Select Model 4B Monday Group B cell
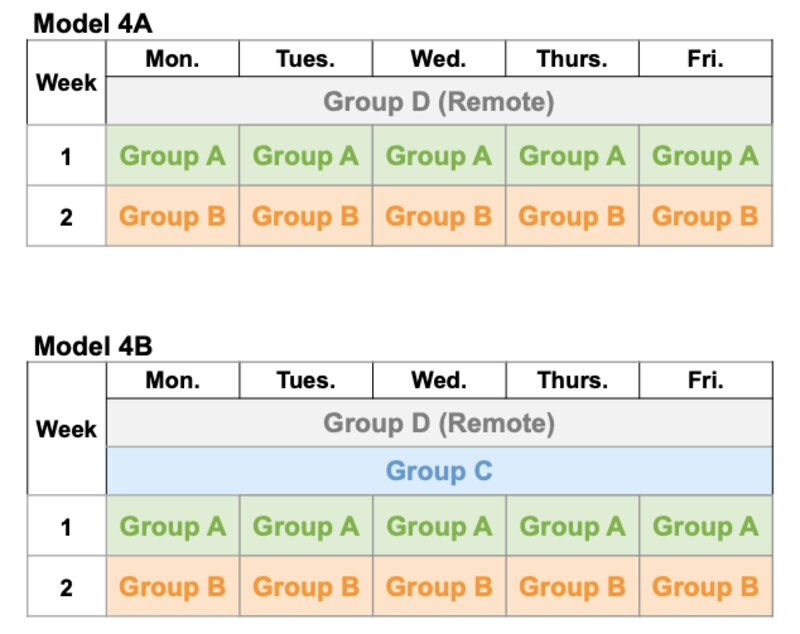This screenshot has width=800, height=634. tap(172, 587)
